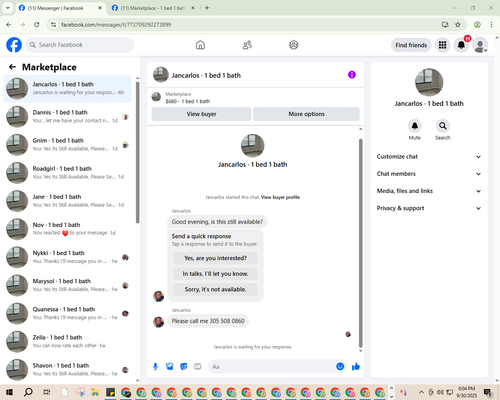Open the Roadgirl - 1 bed 1 bath chat
500x400 pixels.
point(67,173)
